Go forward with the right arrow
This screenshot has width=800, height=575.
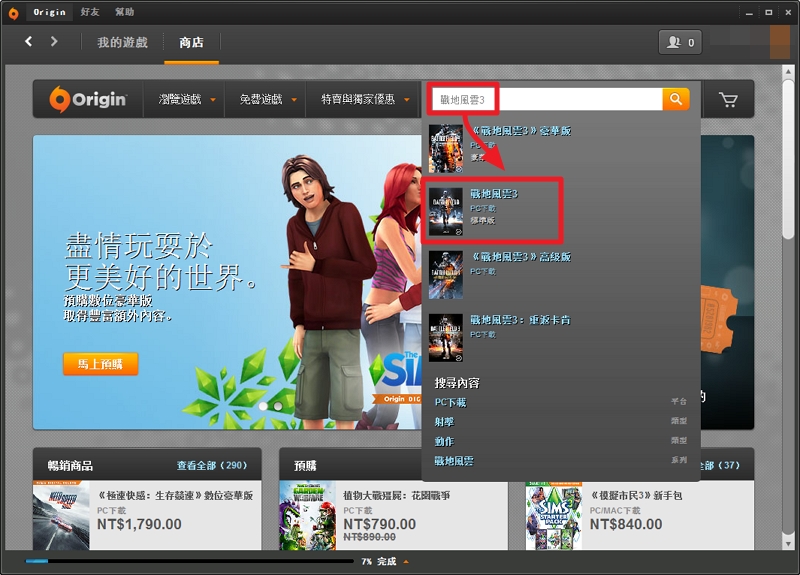click(x=54, y=41)
